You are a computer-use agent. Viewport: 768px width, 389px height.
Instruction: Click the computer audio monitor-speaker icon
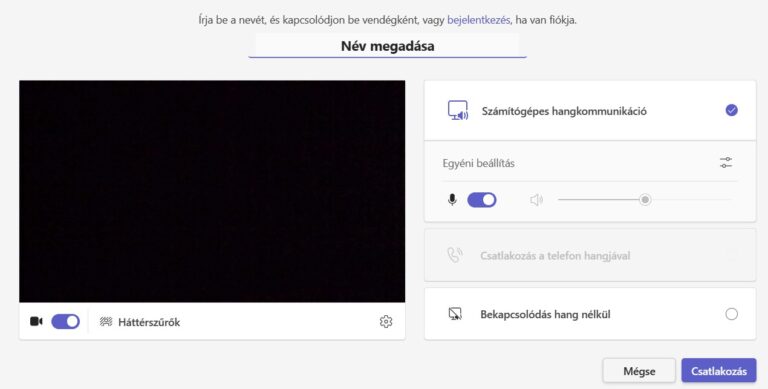click(x=458, y=111)
